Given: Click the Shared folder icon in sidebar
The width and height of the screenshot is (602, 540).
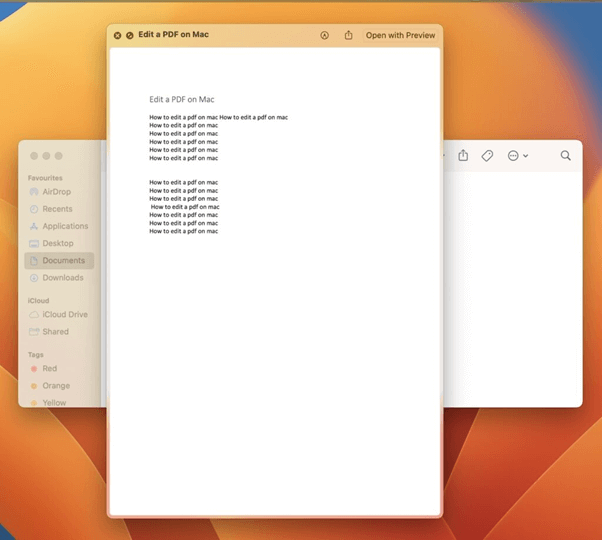Looking at the screenshot, I should coord(34,332).
